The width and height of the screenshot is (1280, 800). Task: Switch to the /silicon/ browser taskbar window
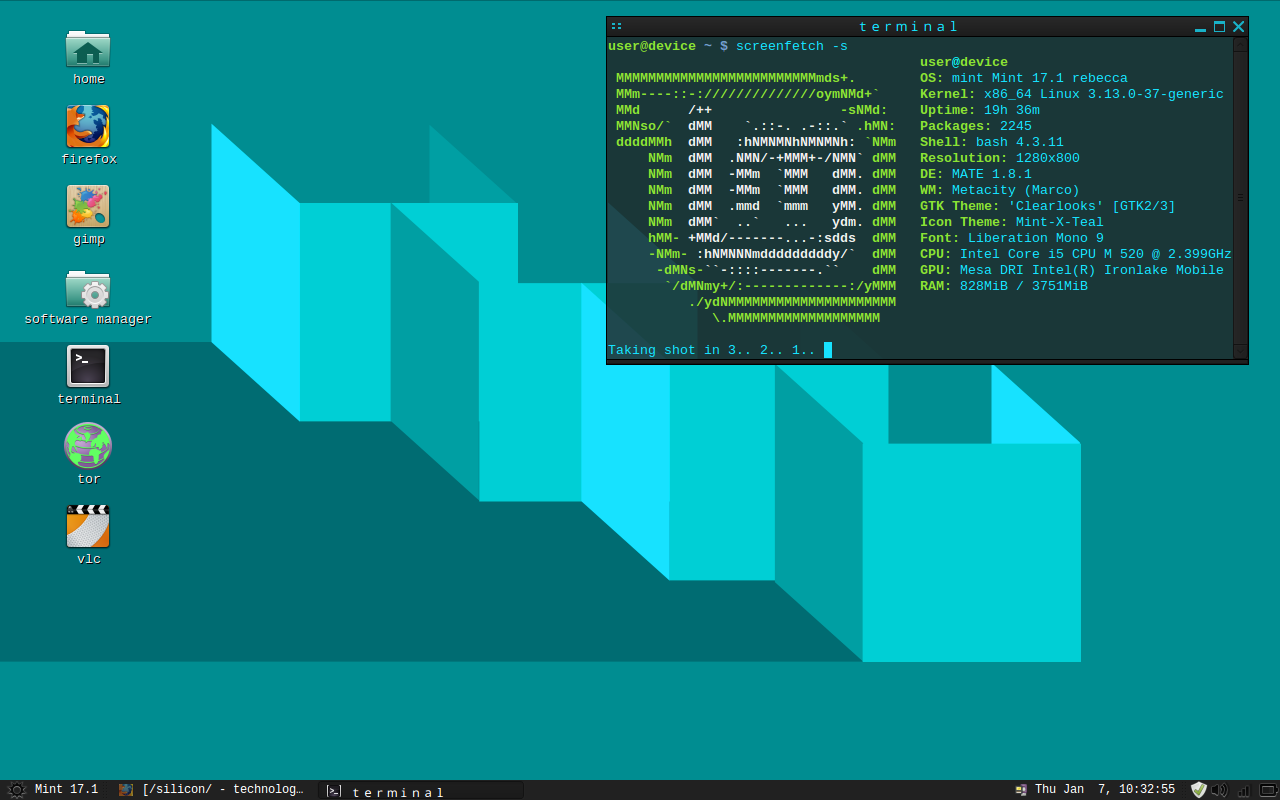(211, 790)
